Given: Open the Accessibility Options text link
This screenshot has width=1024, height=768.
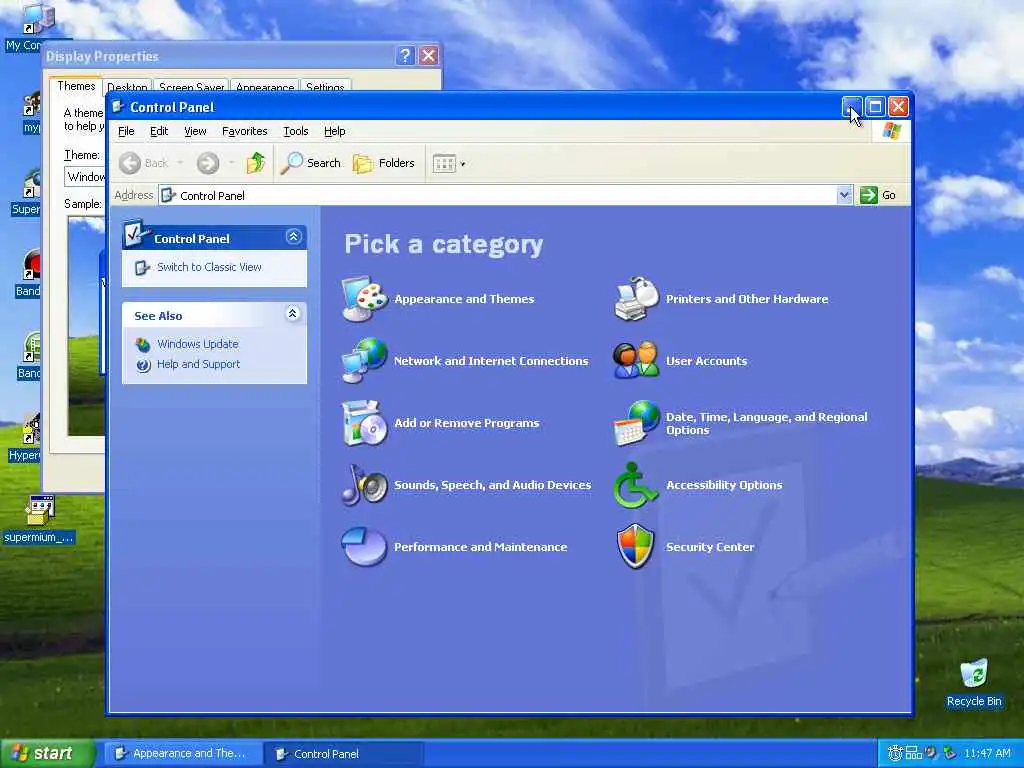Looking at the screenshot, I should click(x=724, y=485).
